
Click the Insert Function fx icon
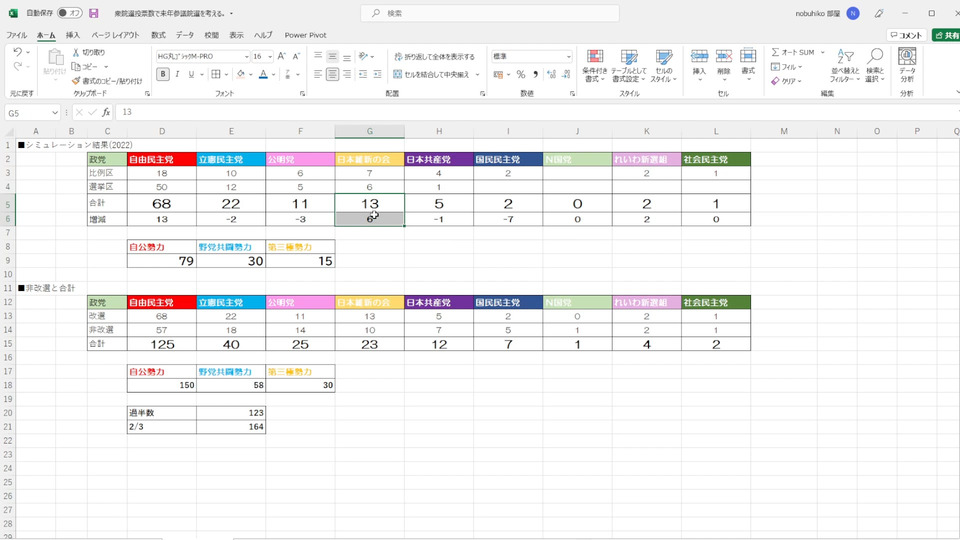coord(106,112)
